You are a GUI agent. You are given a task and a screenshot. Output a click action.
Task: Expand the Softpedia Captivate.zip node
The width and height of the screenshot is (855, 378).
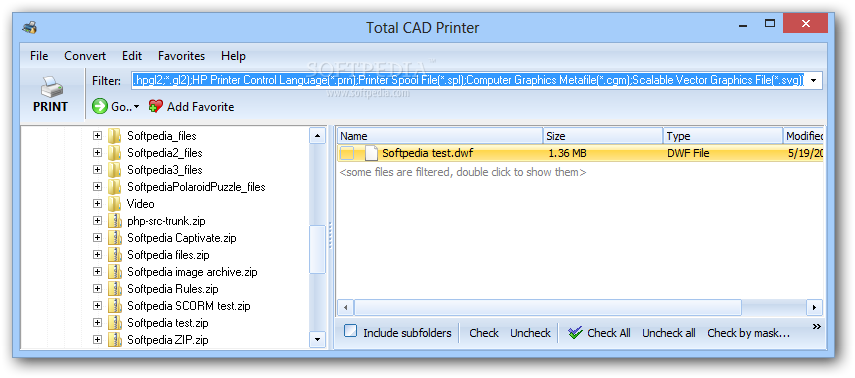97,238
